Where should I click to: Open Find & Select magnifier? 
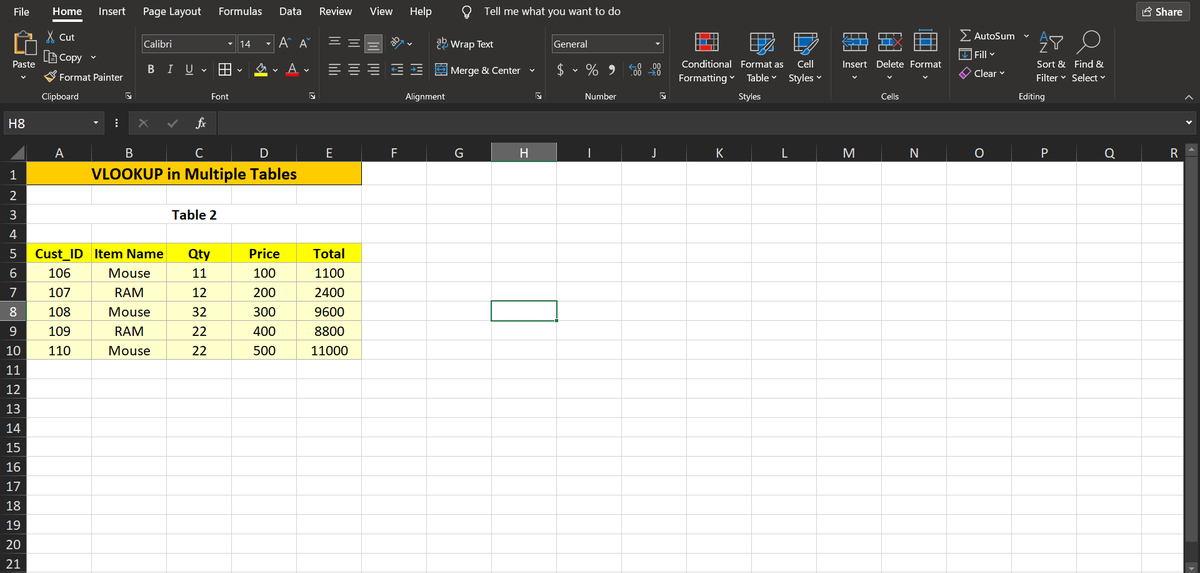(1086, 43)
